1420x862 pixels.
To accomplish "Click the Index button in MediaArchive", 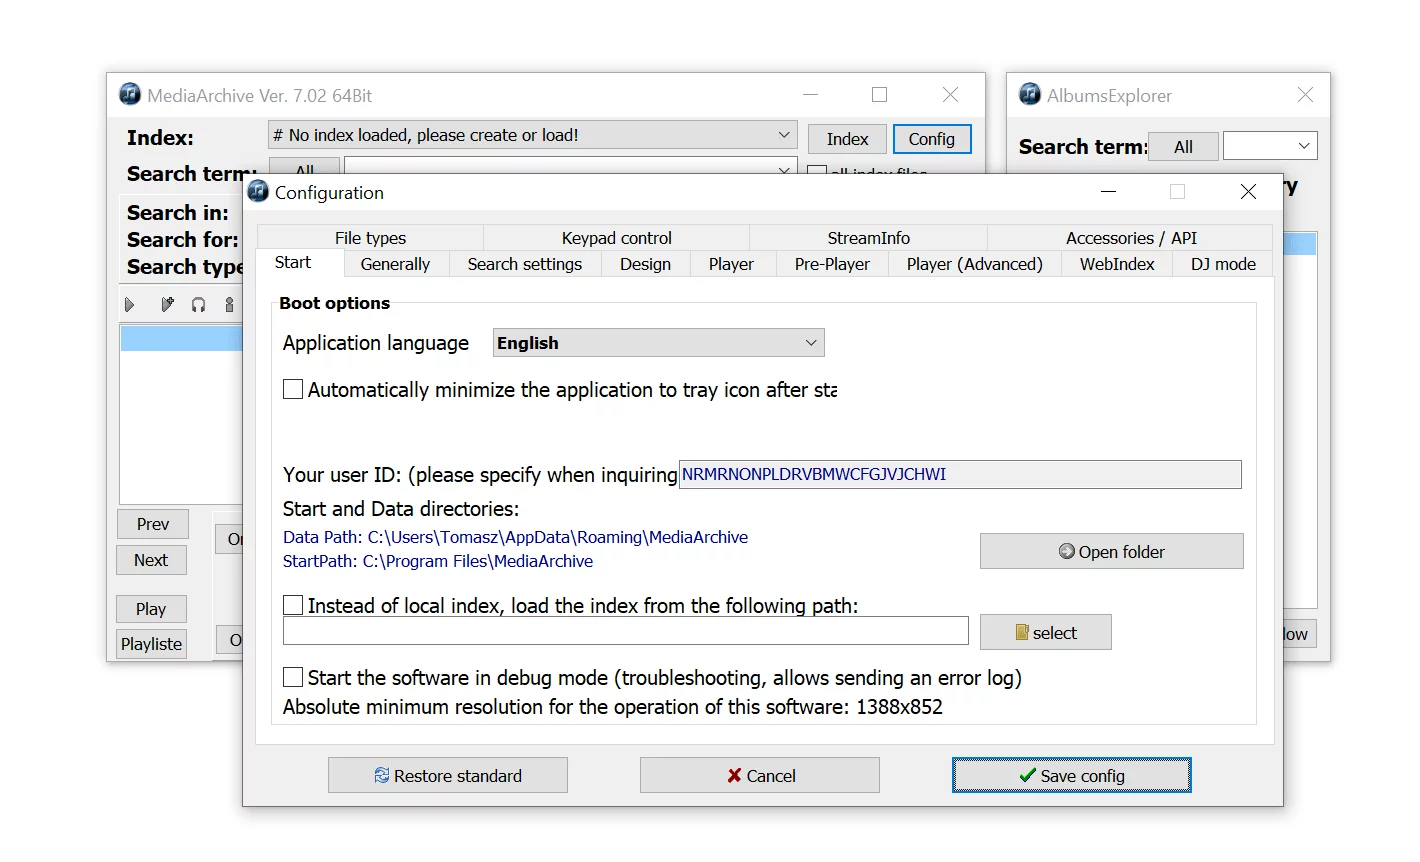I will [x=847, y=139].
